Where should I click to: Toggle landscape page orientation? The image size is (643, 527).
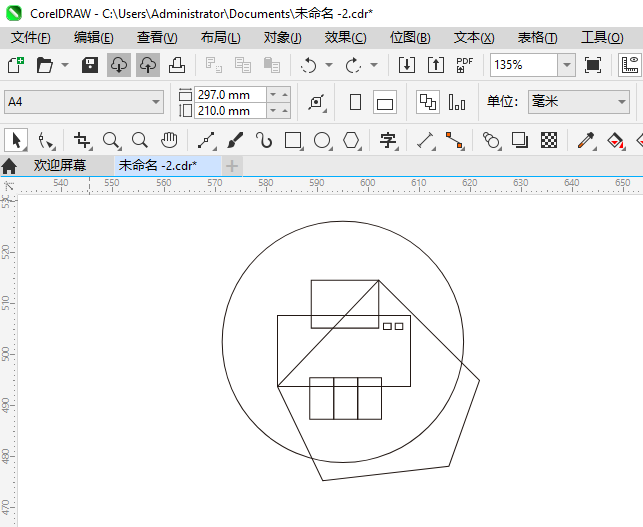click(385, 102)
